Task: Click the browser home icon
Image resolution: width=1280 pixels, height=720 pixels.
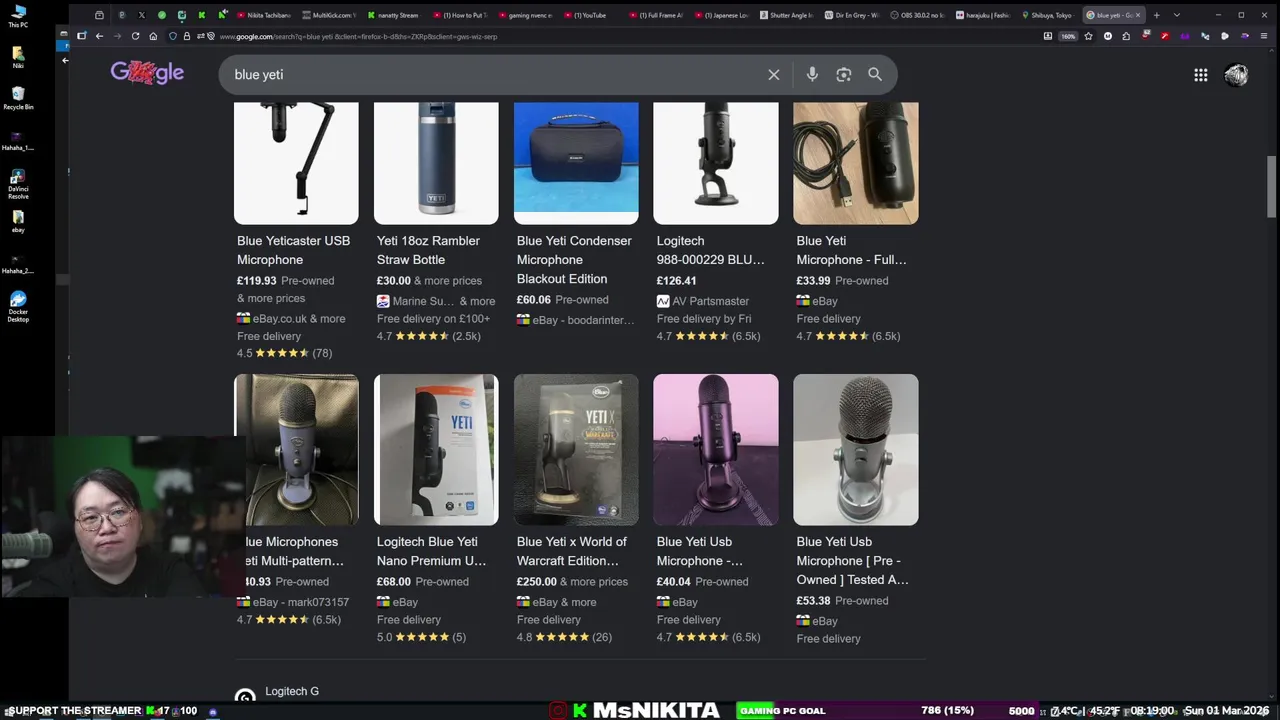Action: (153, 36)
